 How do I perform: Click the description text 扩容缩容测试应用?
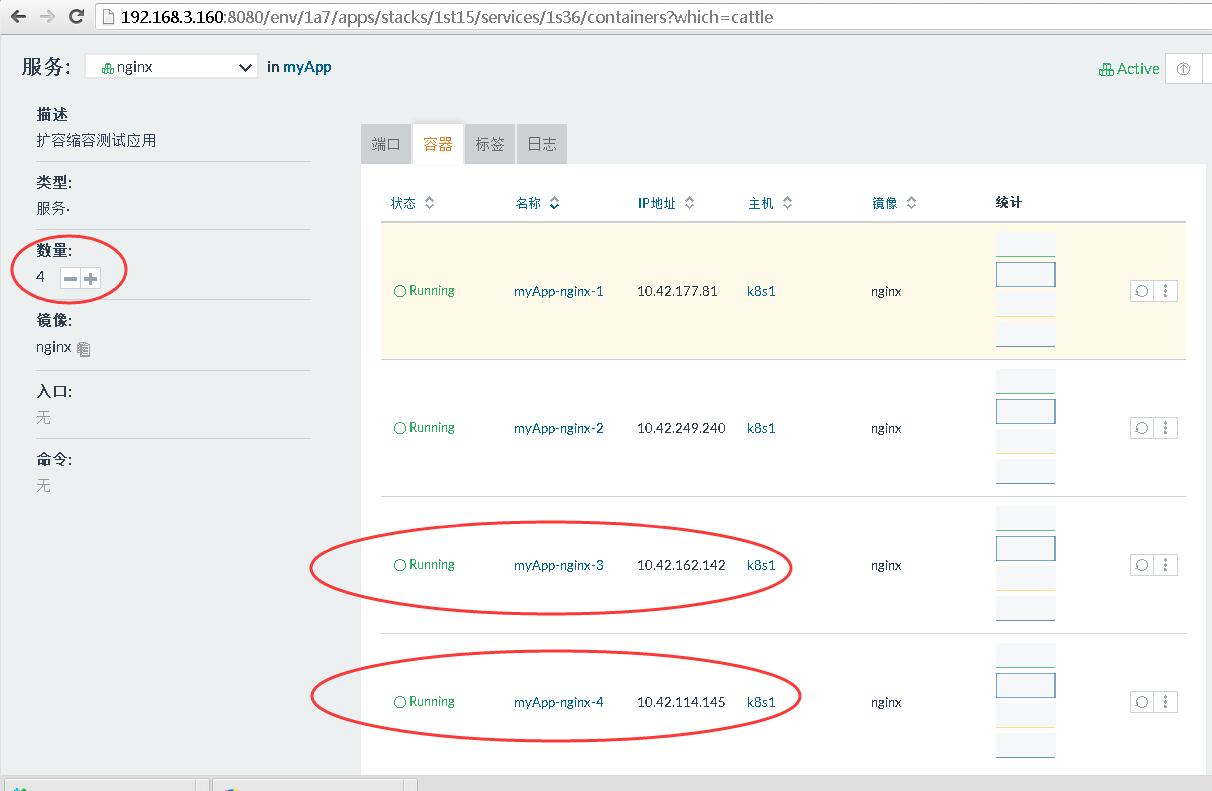96,141
